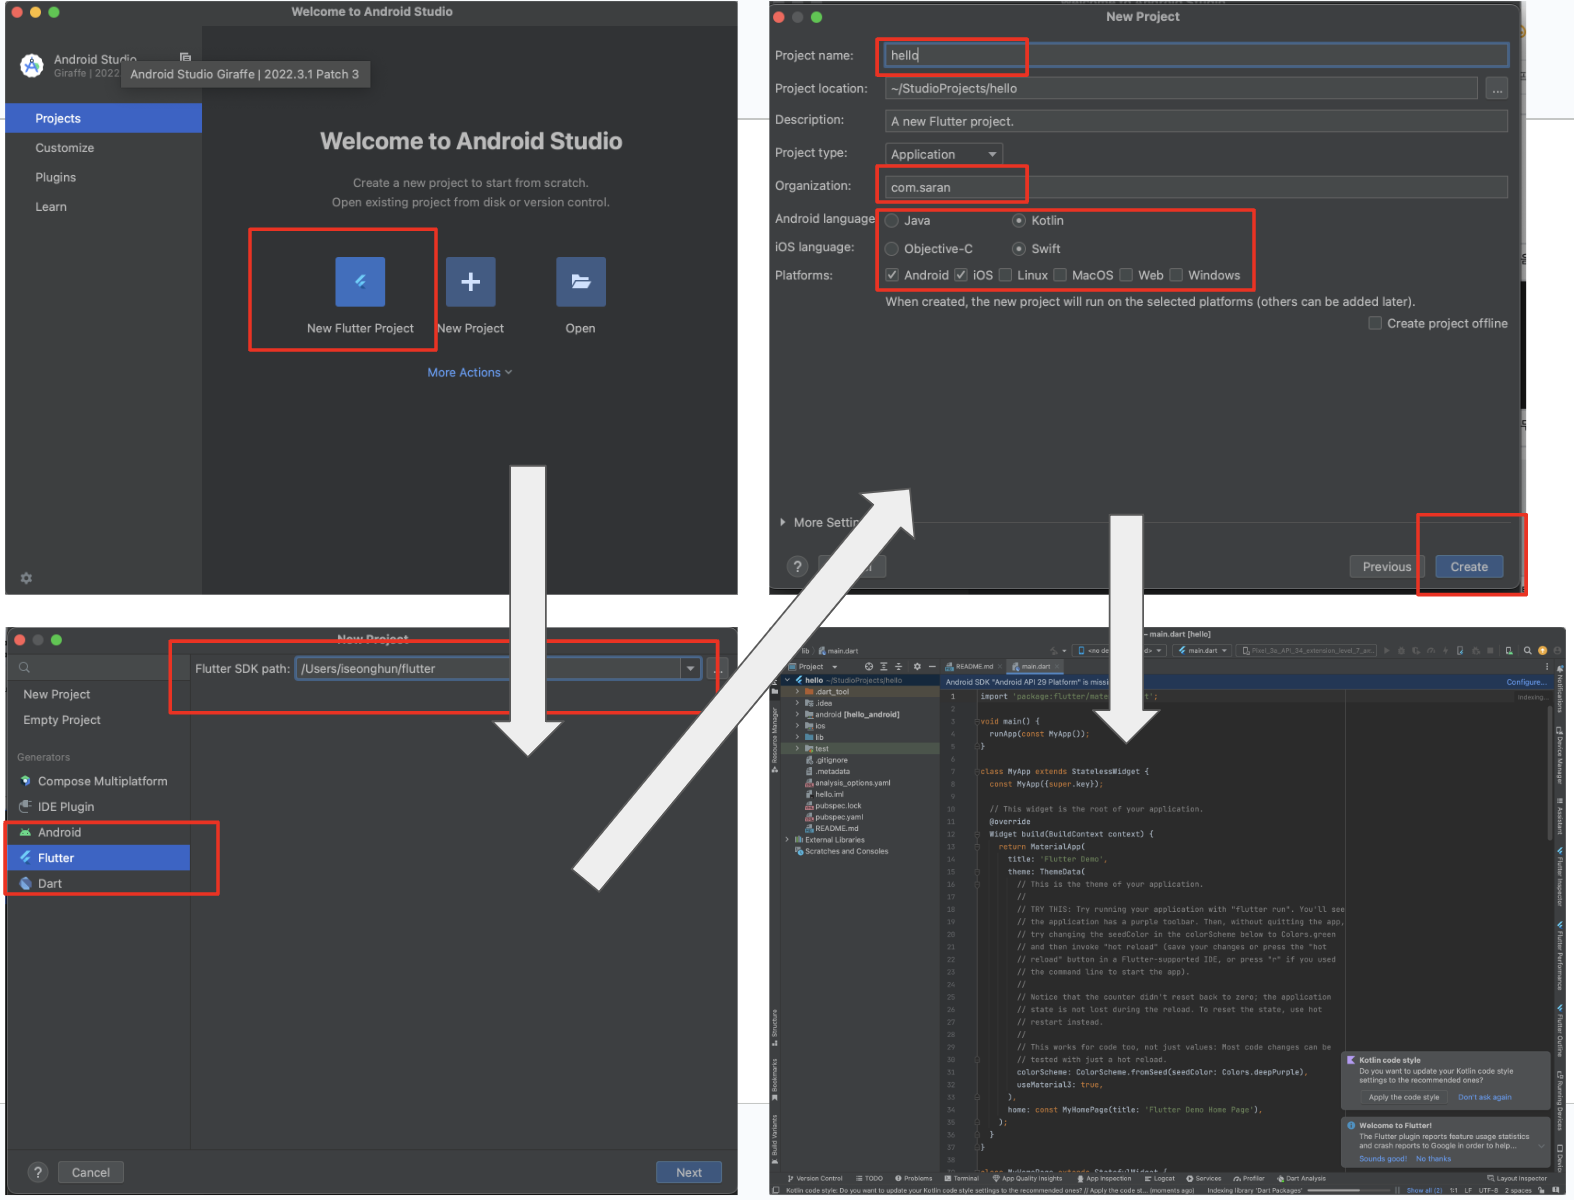This screenshot has height=1200, width=1574.
Task: Click the Run play icon in IDE toolbar
Action: point(1386,651)
